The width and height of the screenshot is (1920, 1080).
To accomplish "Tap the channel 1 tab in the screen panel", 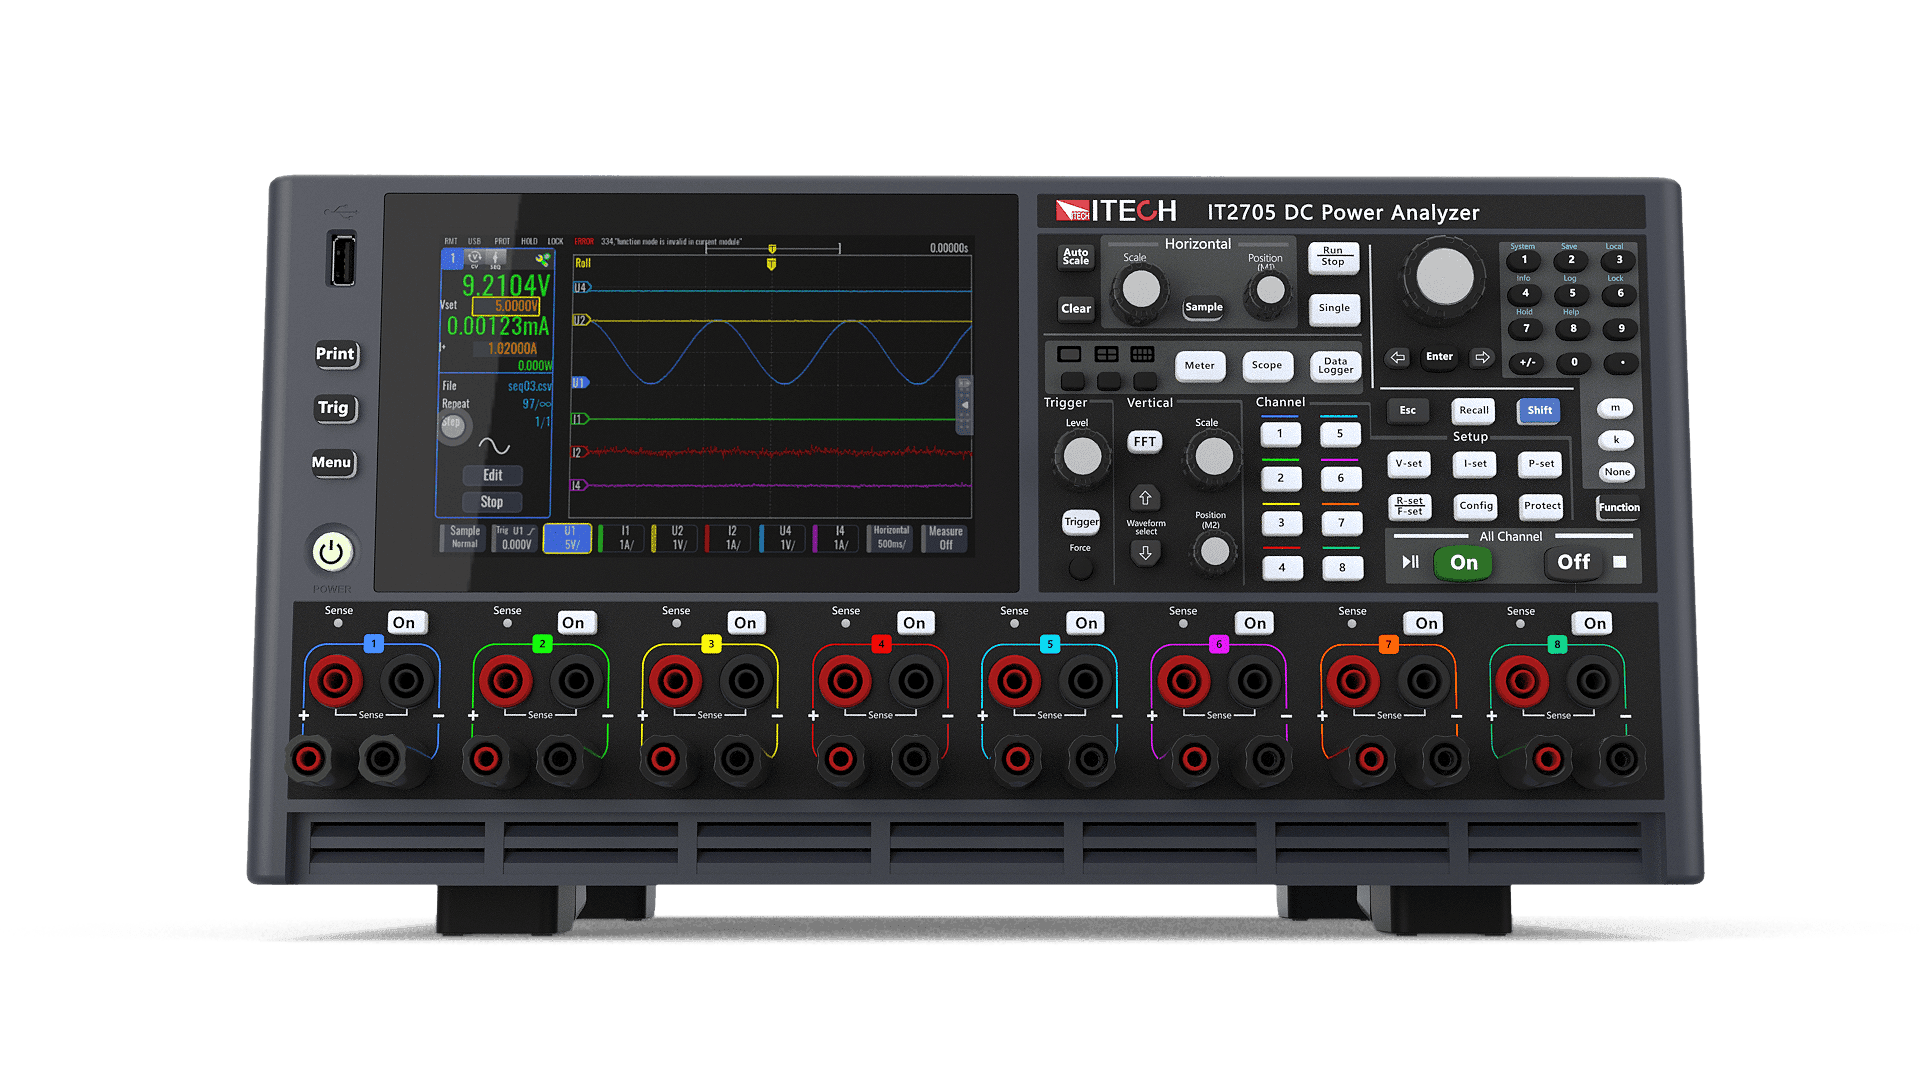I will (x=452, y=259).
